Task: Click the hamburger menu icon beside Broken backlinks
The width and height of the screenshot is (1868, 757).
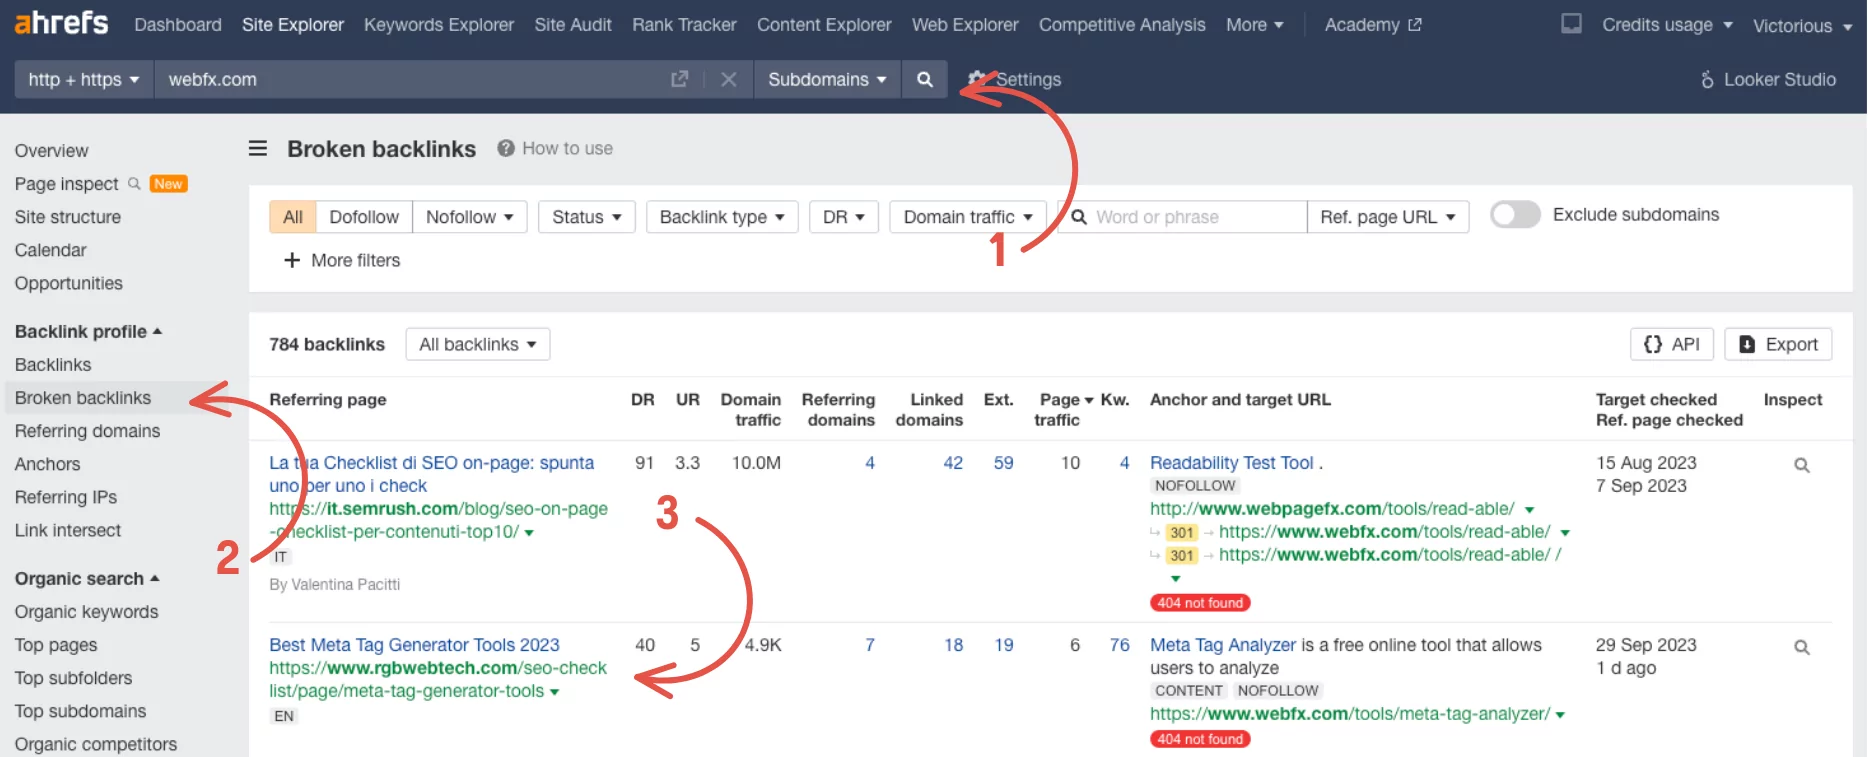Action: click(258, 149)
